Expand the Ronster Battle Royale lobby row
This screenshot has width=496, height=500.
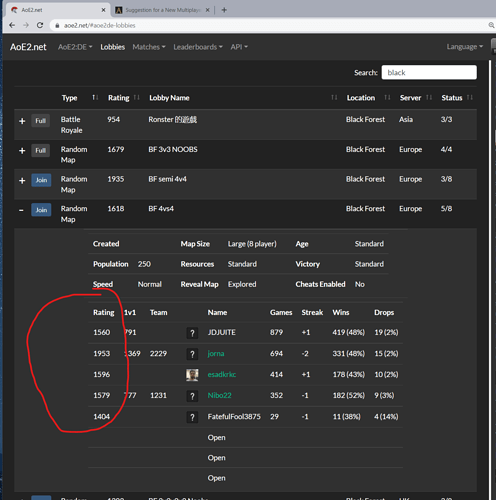[22, 121]
